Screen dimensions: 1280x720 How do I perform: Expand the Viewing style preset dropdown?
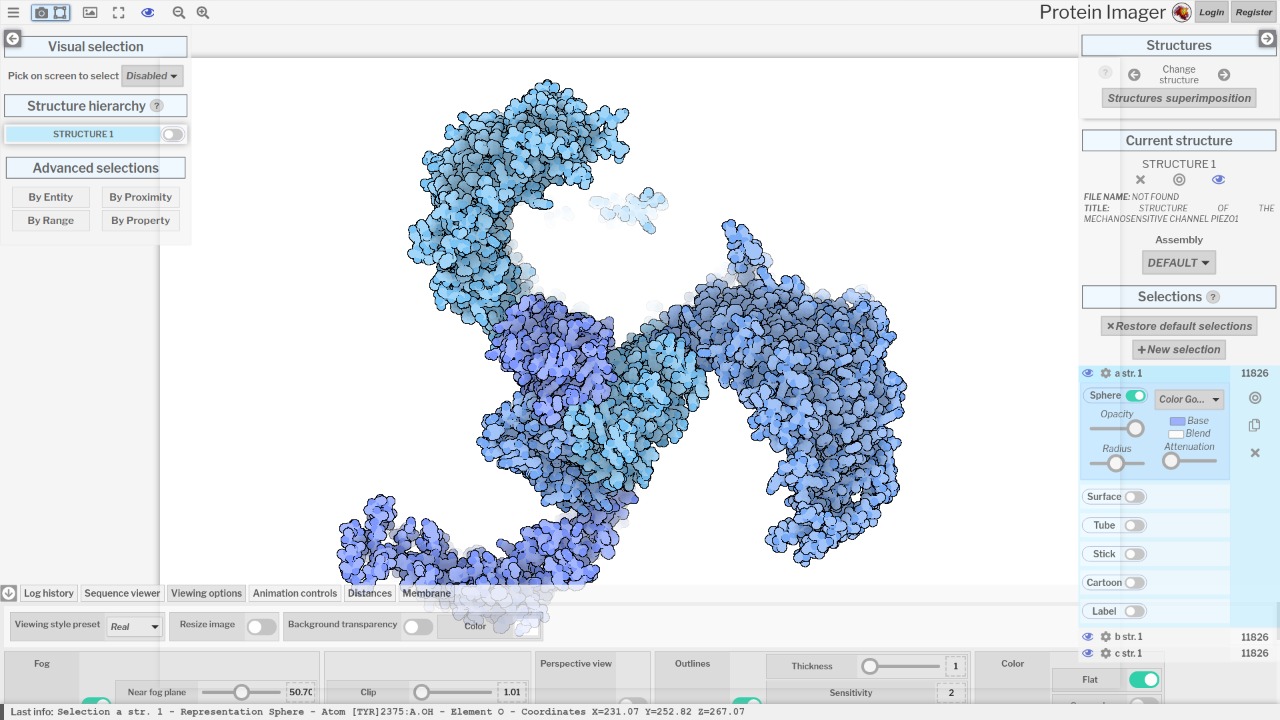tap(135, 626)
